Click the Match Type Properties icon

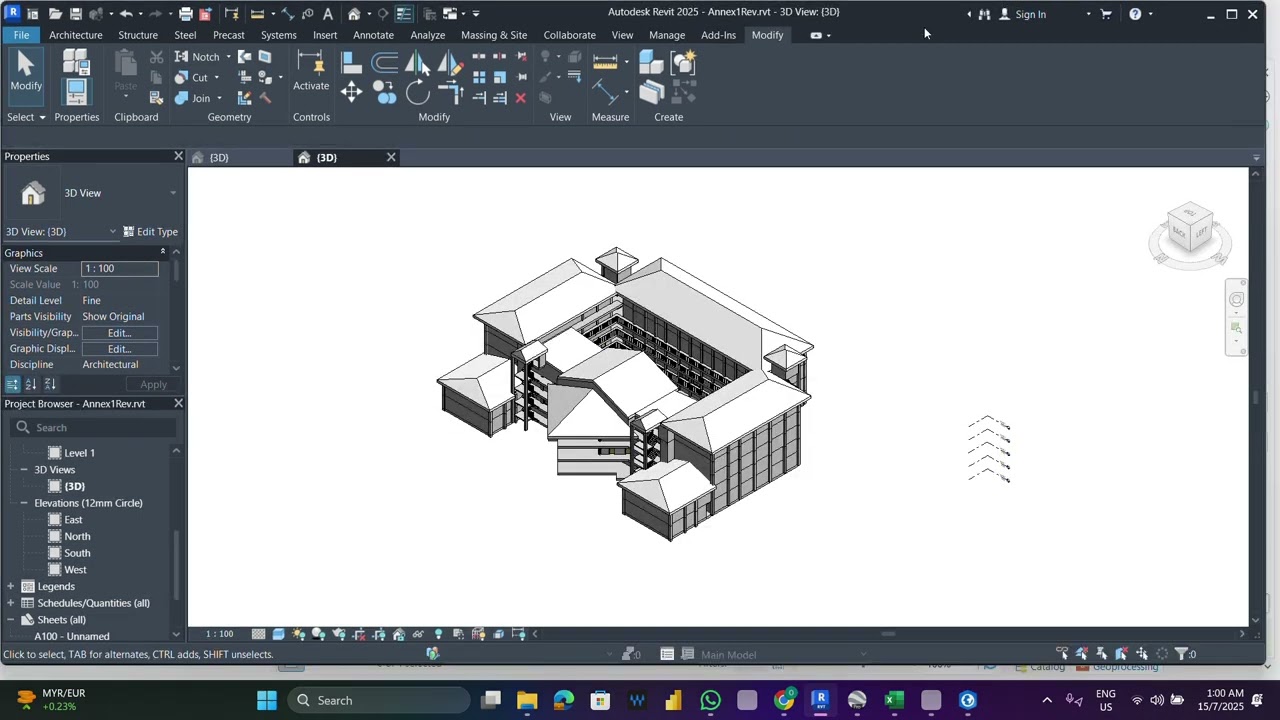click(x=156, y=98)
